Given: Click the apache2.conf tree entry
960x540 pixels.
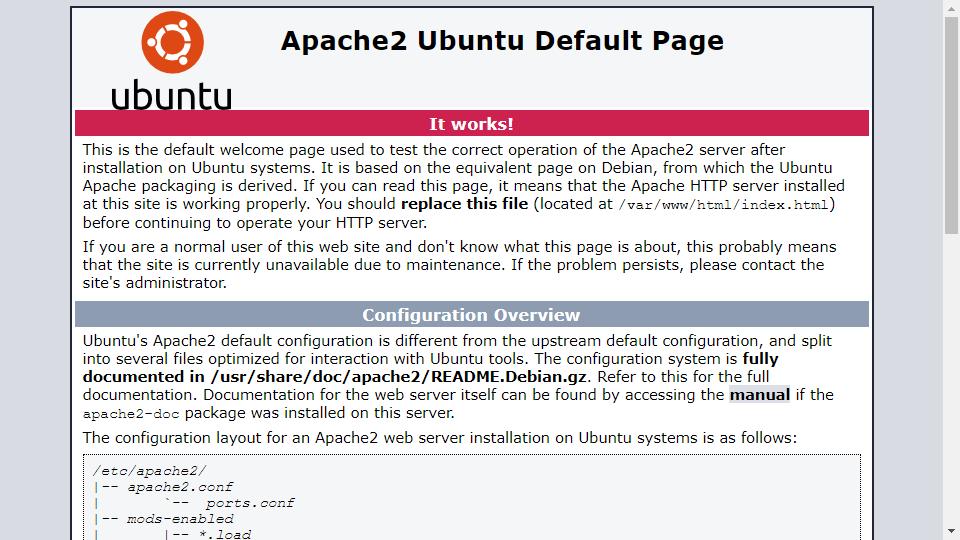Looking at the screenshot, I should click(x=180, y=487).
